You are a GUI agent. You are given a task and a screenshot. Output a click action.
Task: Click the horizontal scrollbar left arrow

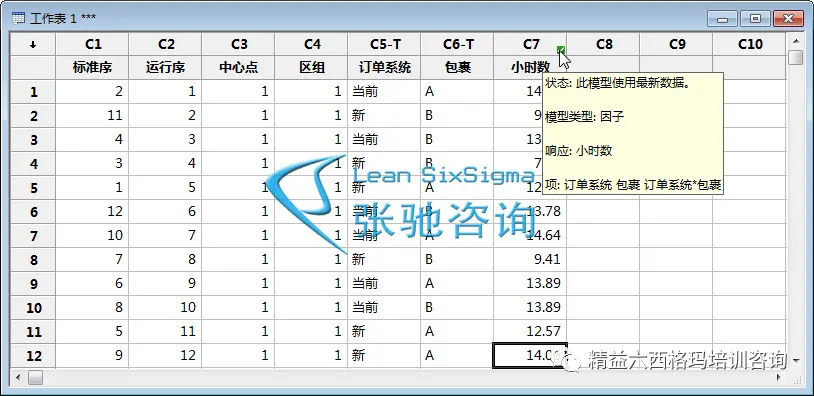(x=18, y=377)
